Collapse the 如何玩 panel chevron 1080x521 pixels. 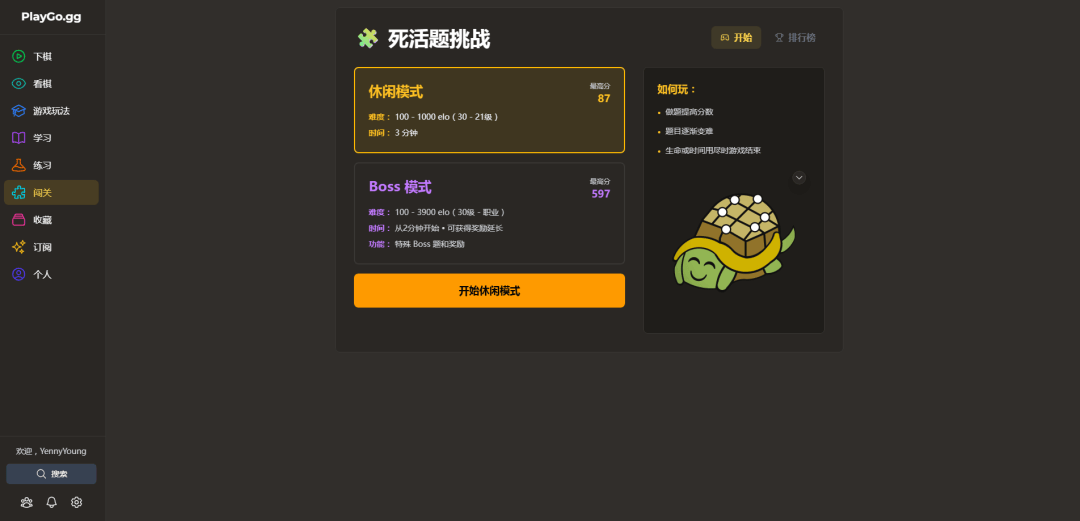(799, 178)
